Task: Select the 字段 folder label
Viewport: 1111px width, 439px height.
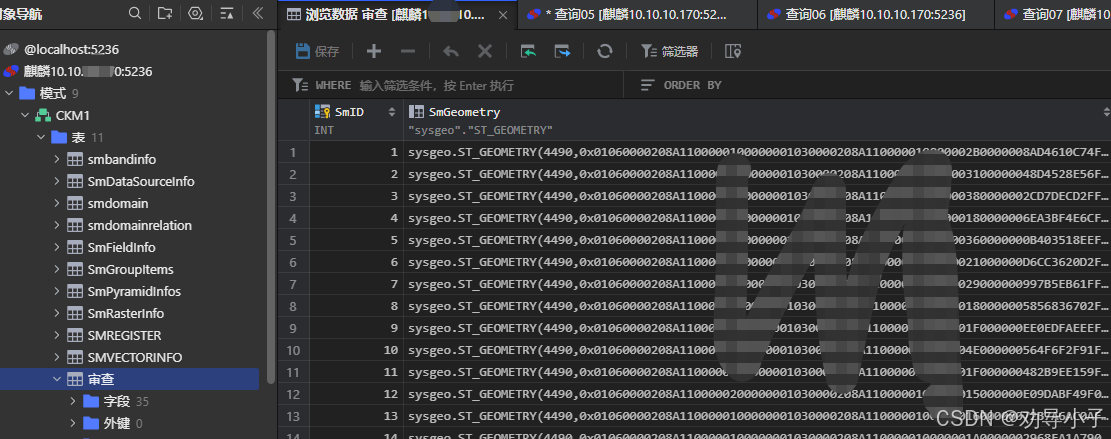Action: (x=116, y=401)
